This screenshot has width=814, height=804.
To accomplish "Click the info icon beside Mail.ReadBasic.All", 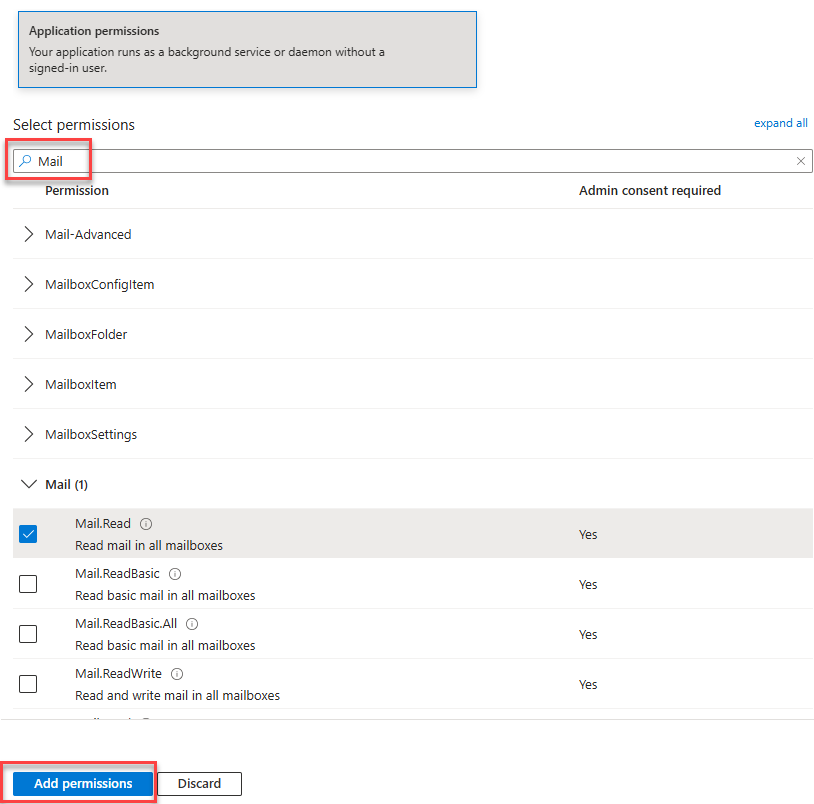I will [x=192, y=624].
